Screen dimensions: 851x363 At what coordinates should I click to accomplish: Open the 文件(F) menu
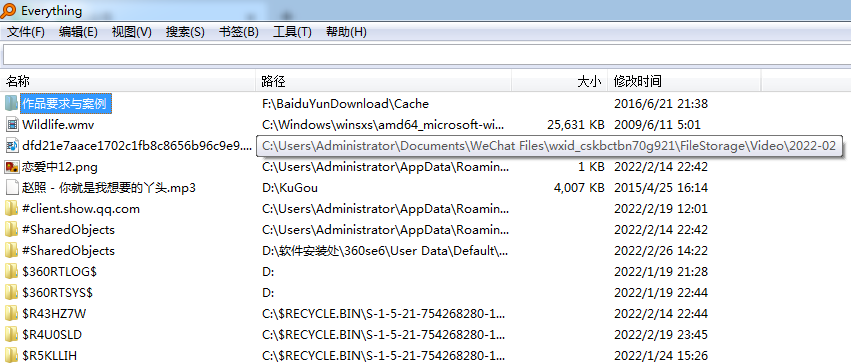[26, 32]
